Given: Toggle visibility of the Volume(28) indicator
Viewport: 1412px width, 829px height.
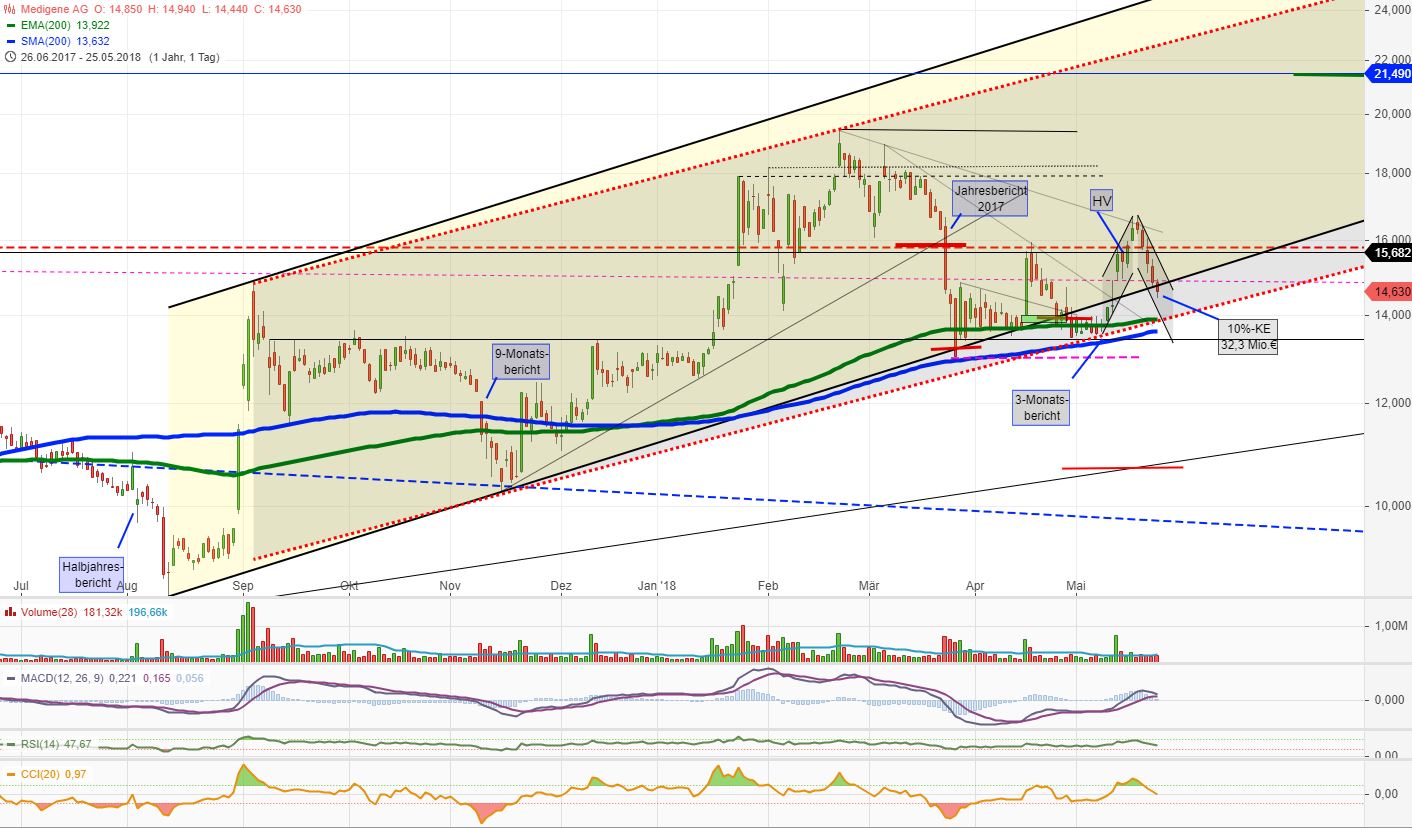Looking at the screenshot, I should coord(50,610).
